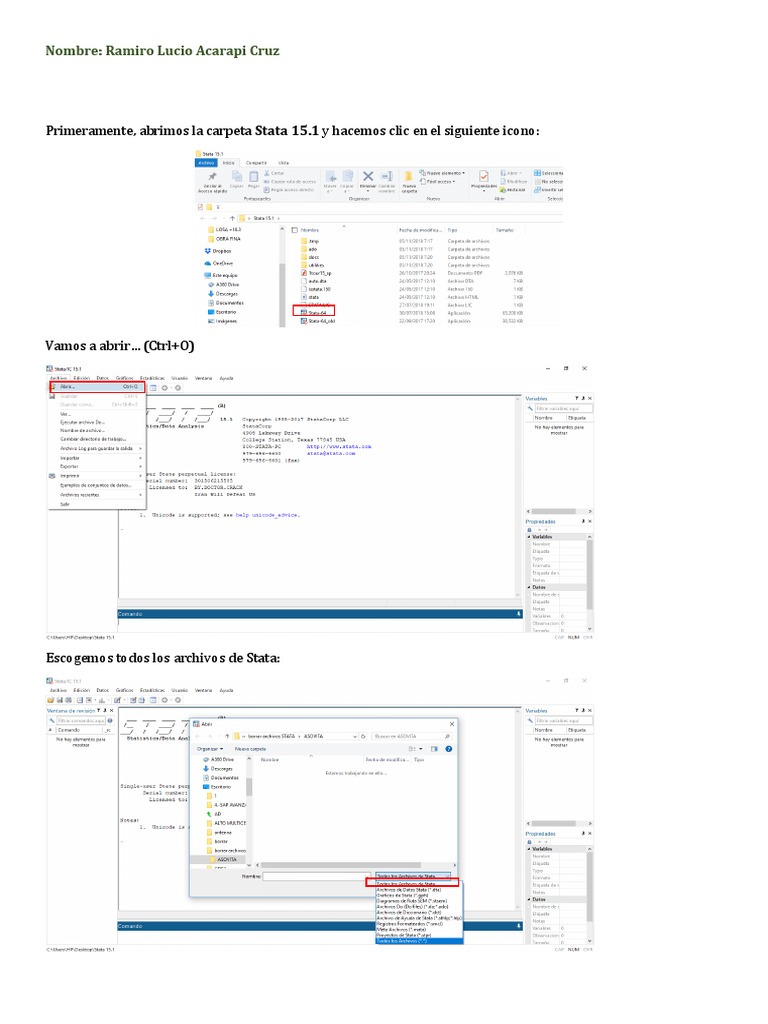The height and width of the screenshot is (1024, 768).
Task: Click the Nombre column header in Explorer
Action: point(310,230)
